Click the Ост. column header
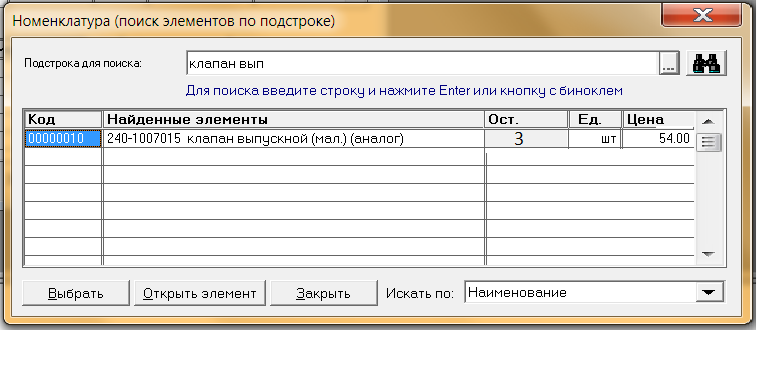Screen dimensions: 775x374 (526, 120)
